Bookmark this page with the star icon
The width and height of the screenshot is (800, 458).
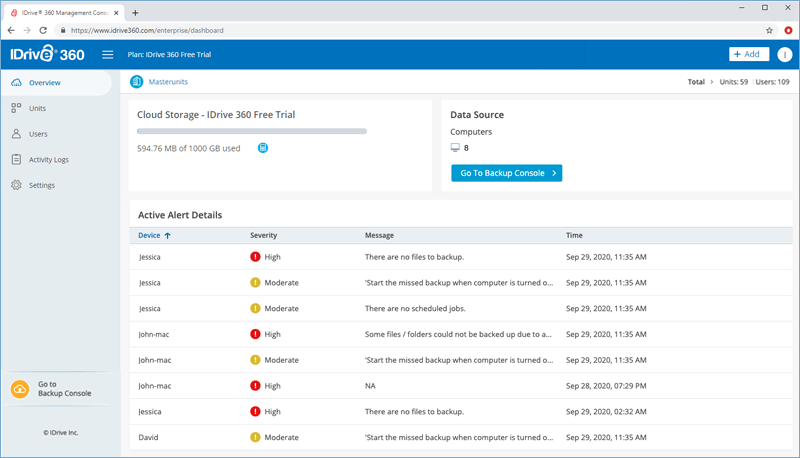(769, 30)
